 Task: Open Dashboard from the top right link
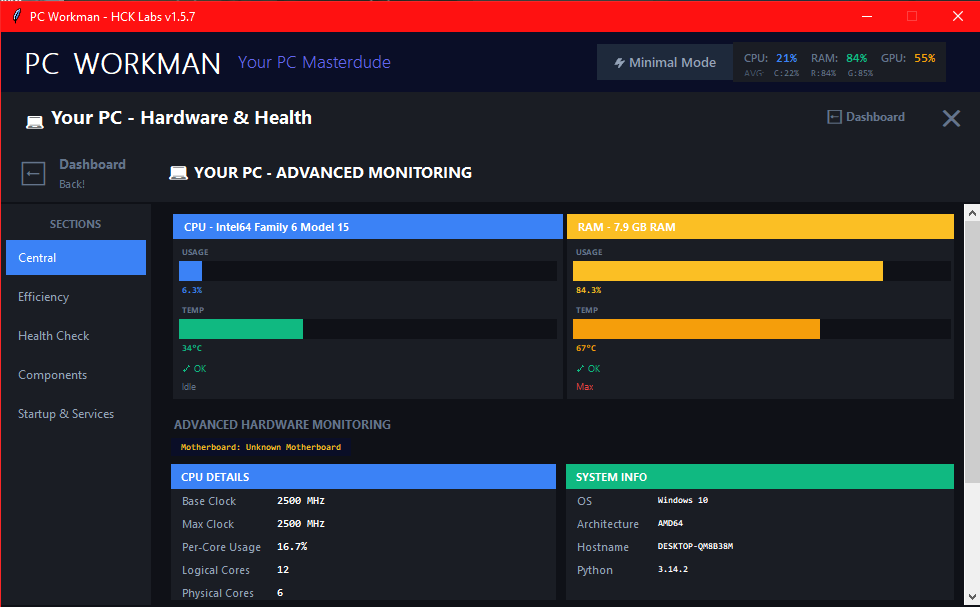pos(875,117)
